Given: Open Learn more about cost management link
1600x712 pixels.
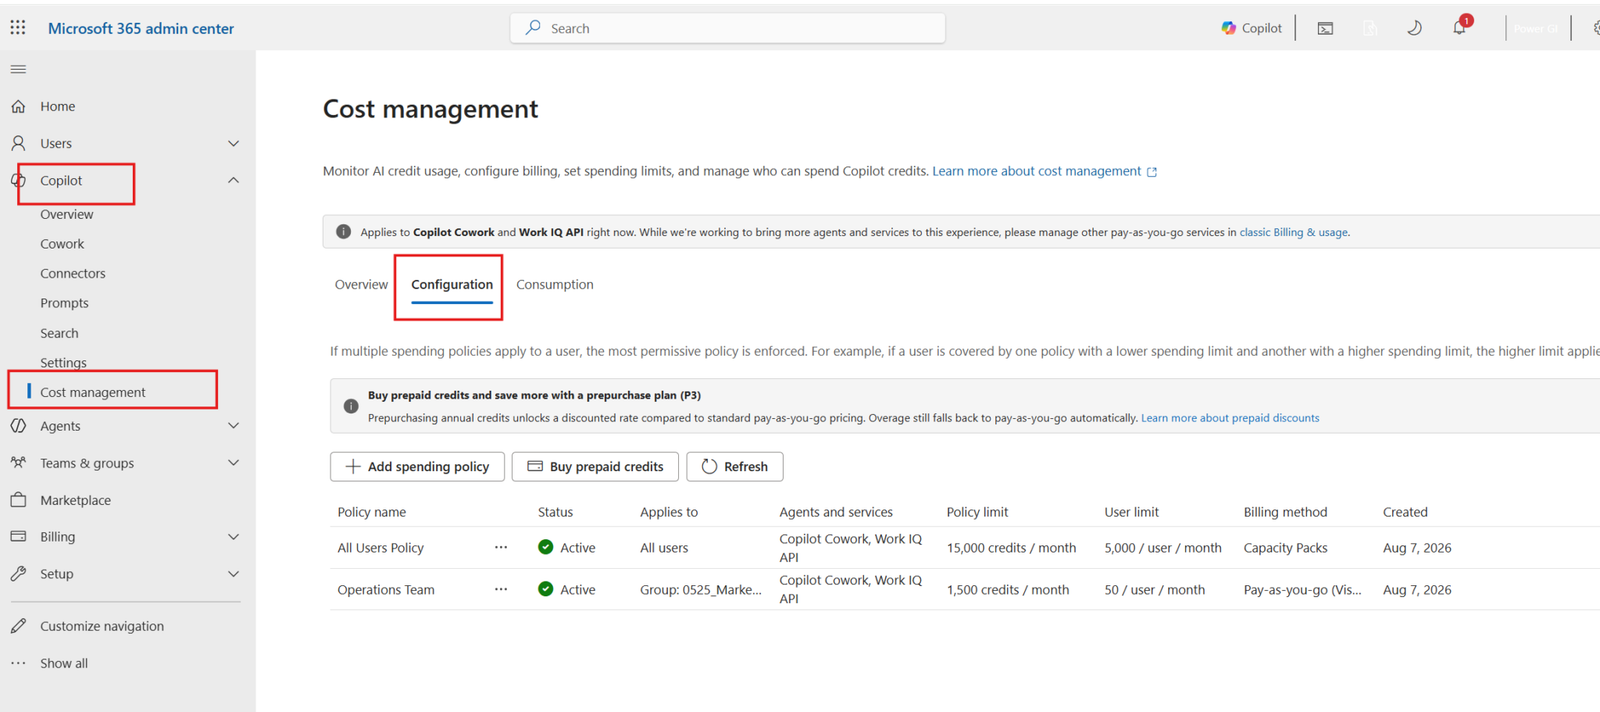Looking at the screenshot, I should point(1036,171).
